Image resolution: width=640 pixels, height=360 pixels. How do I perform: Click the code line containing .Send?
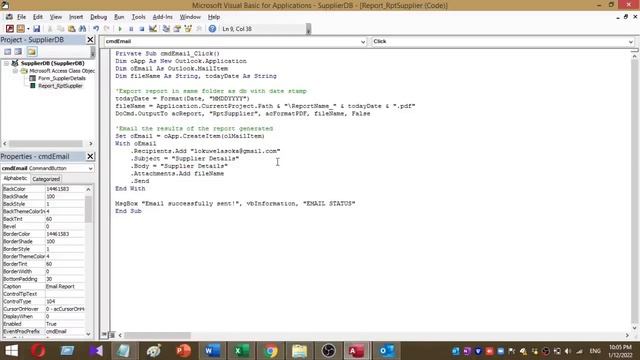(x=140, y=181)
